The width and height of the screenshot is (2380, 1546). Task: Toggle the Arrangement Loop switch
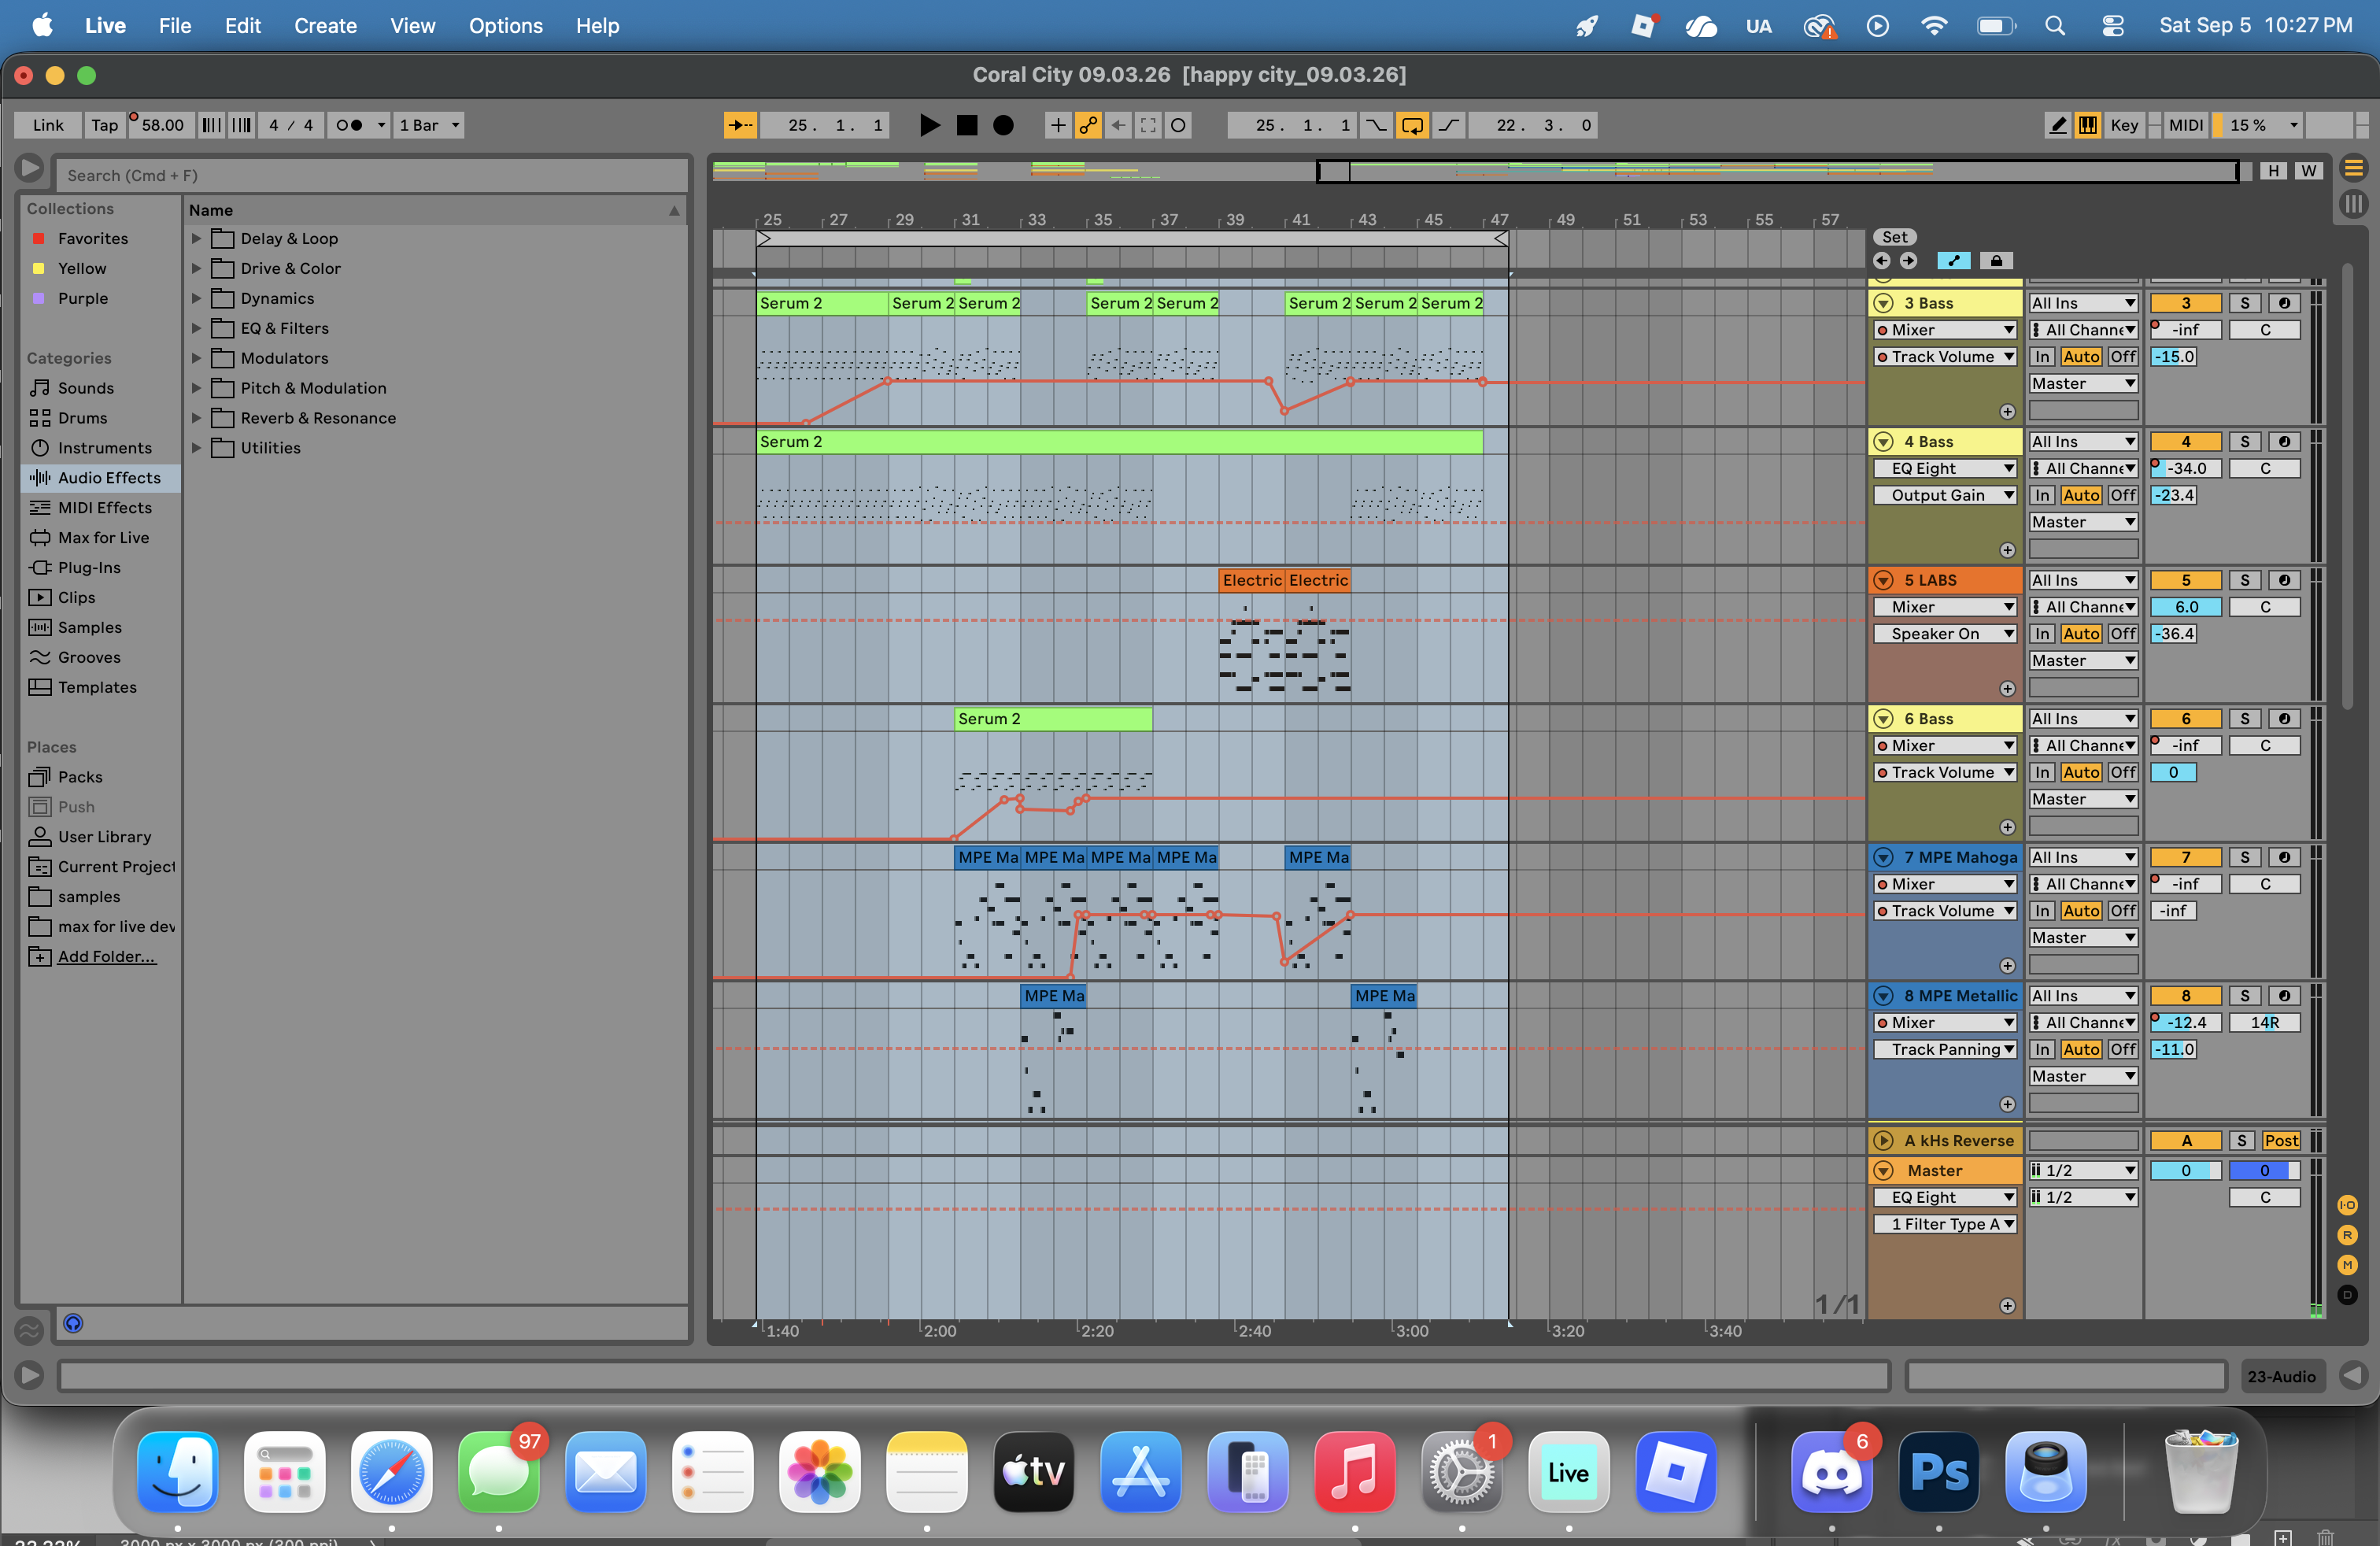click(x=1412, y=125)
